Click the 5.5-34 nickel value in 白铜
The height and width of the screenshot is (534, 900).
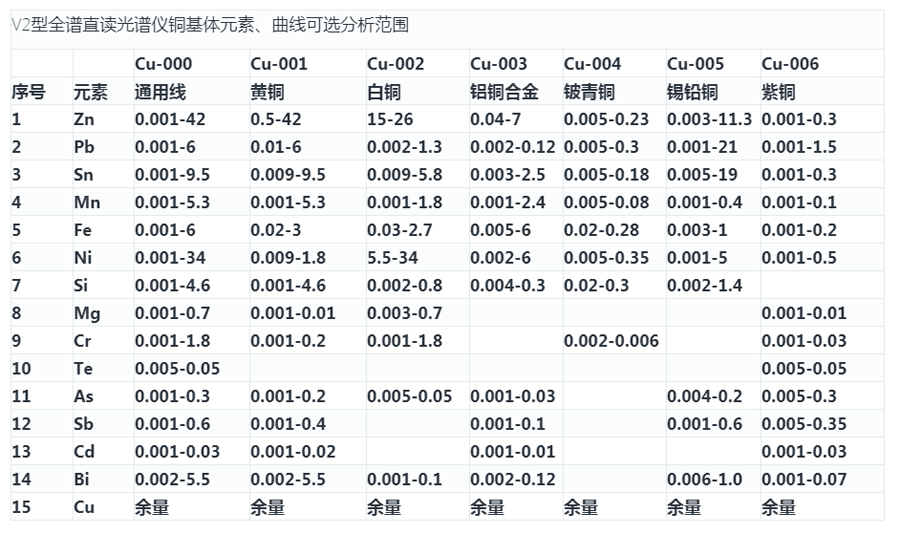tap(395, 258)
